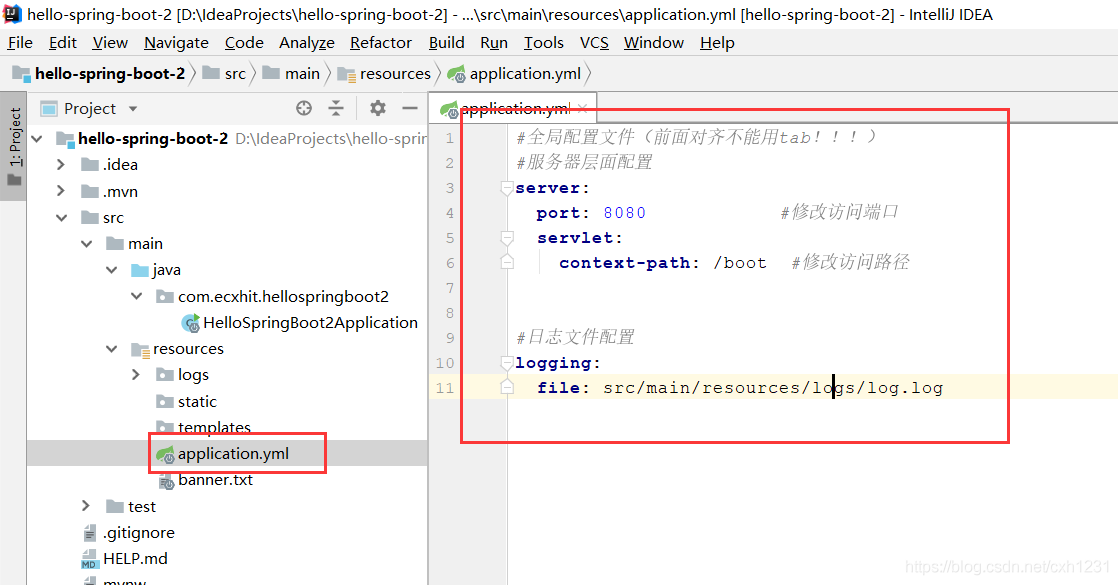
Task: Collapse the src folder
Action: pos(61,218)
